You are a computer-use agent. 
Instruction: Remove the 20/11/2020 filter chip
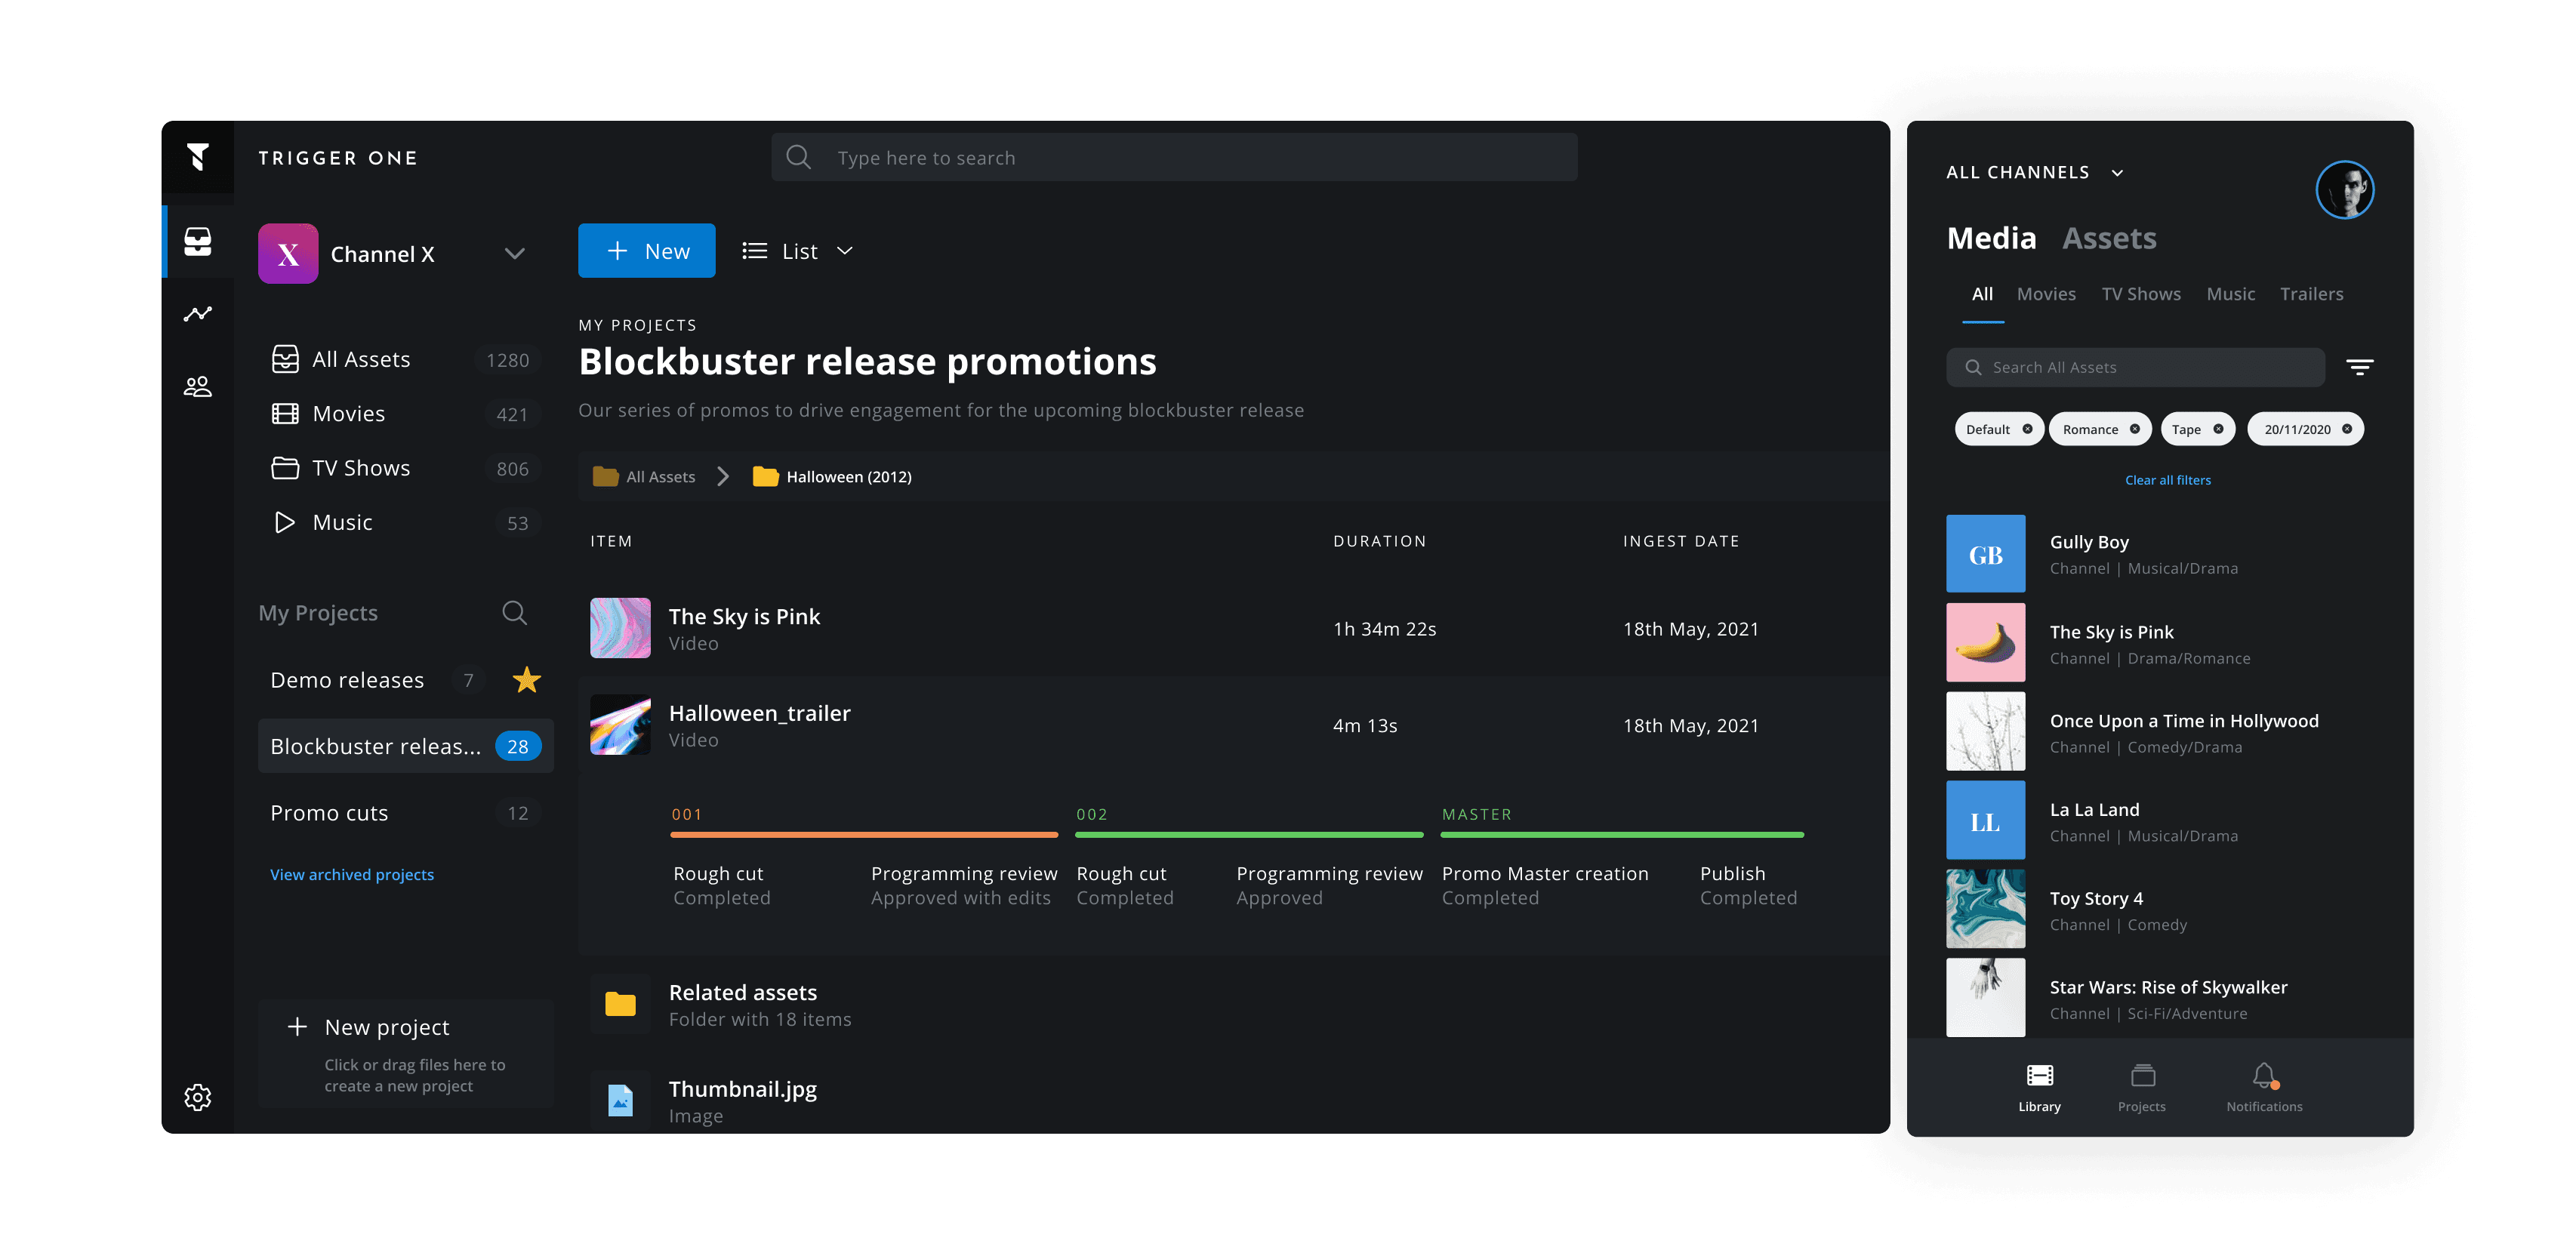click(2346, 429)
